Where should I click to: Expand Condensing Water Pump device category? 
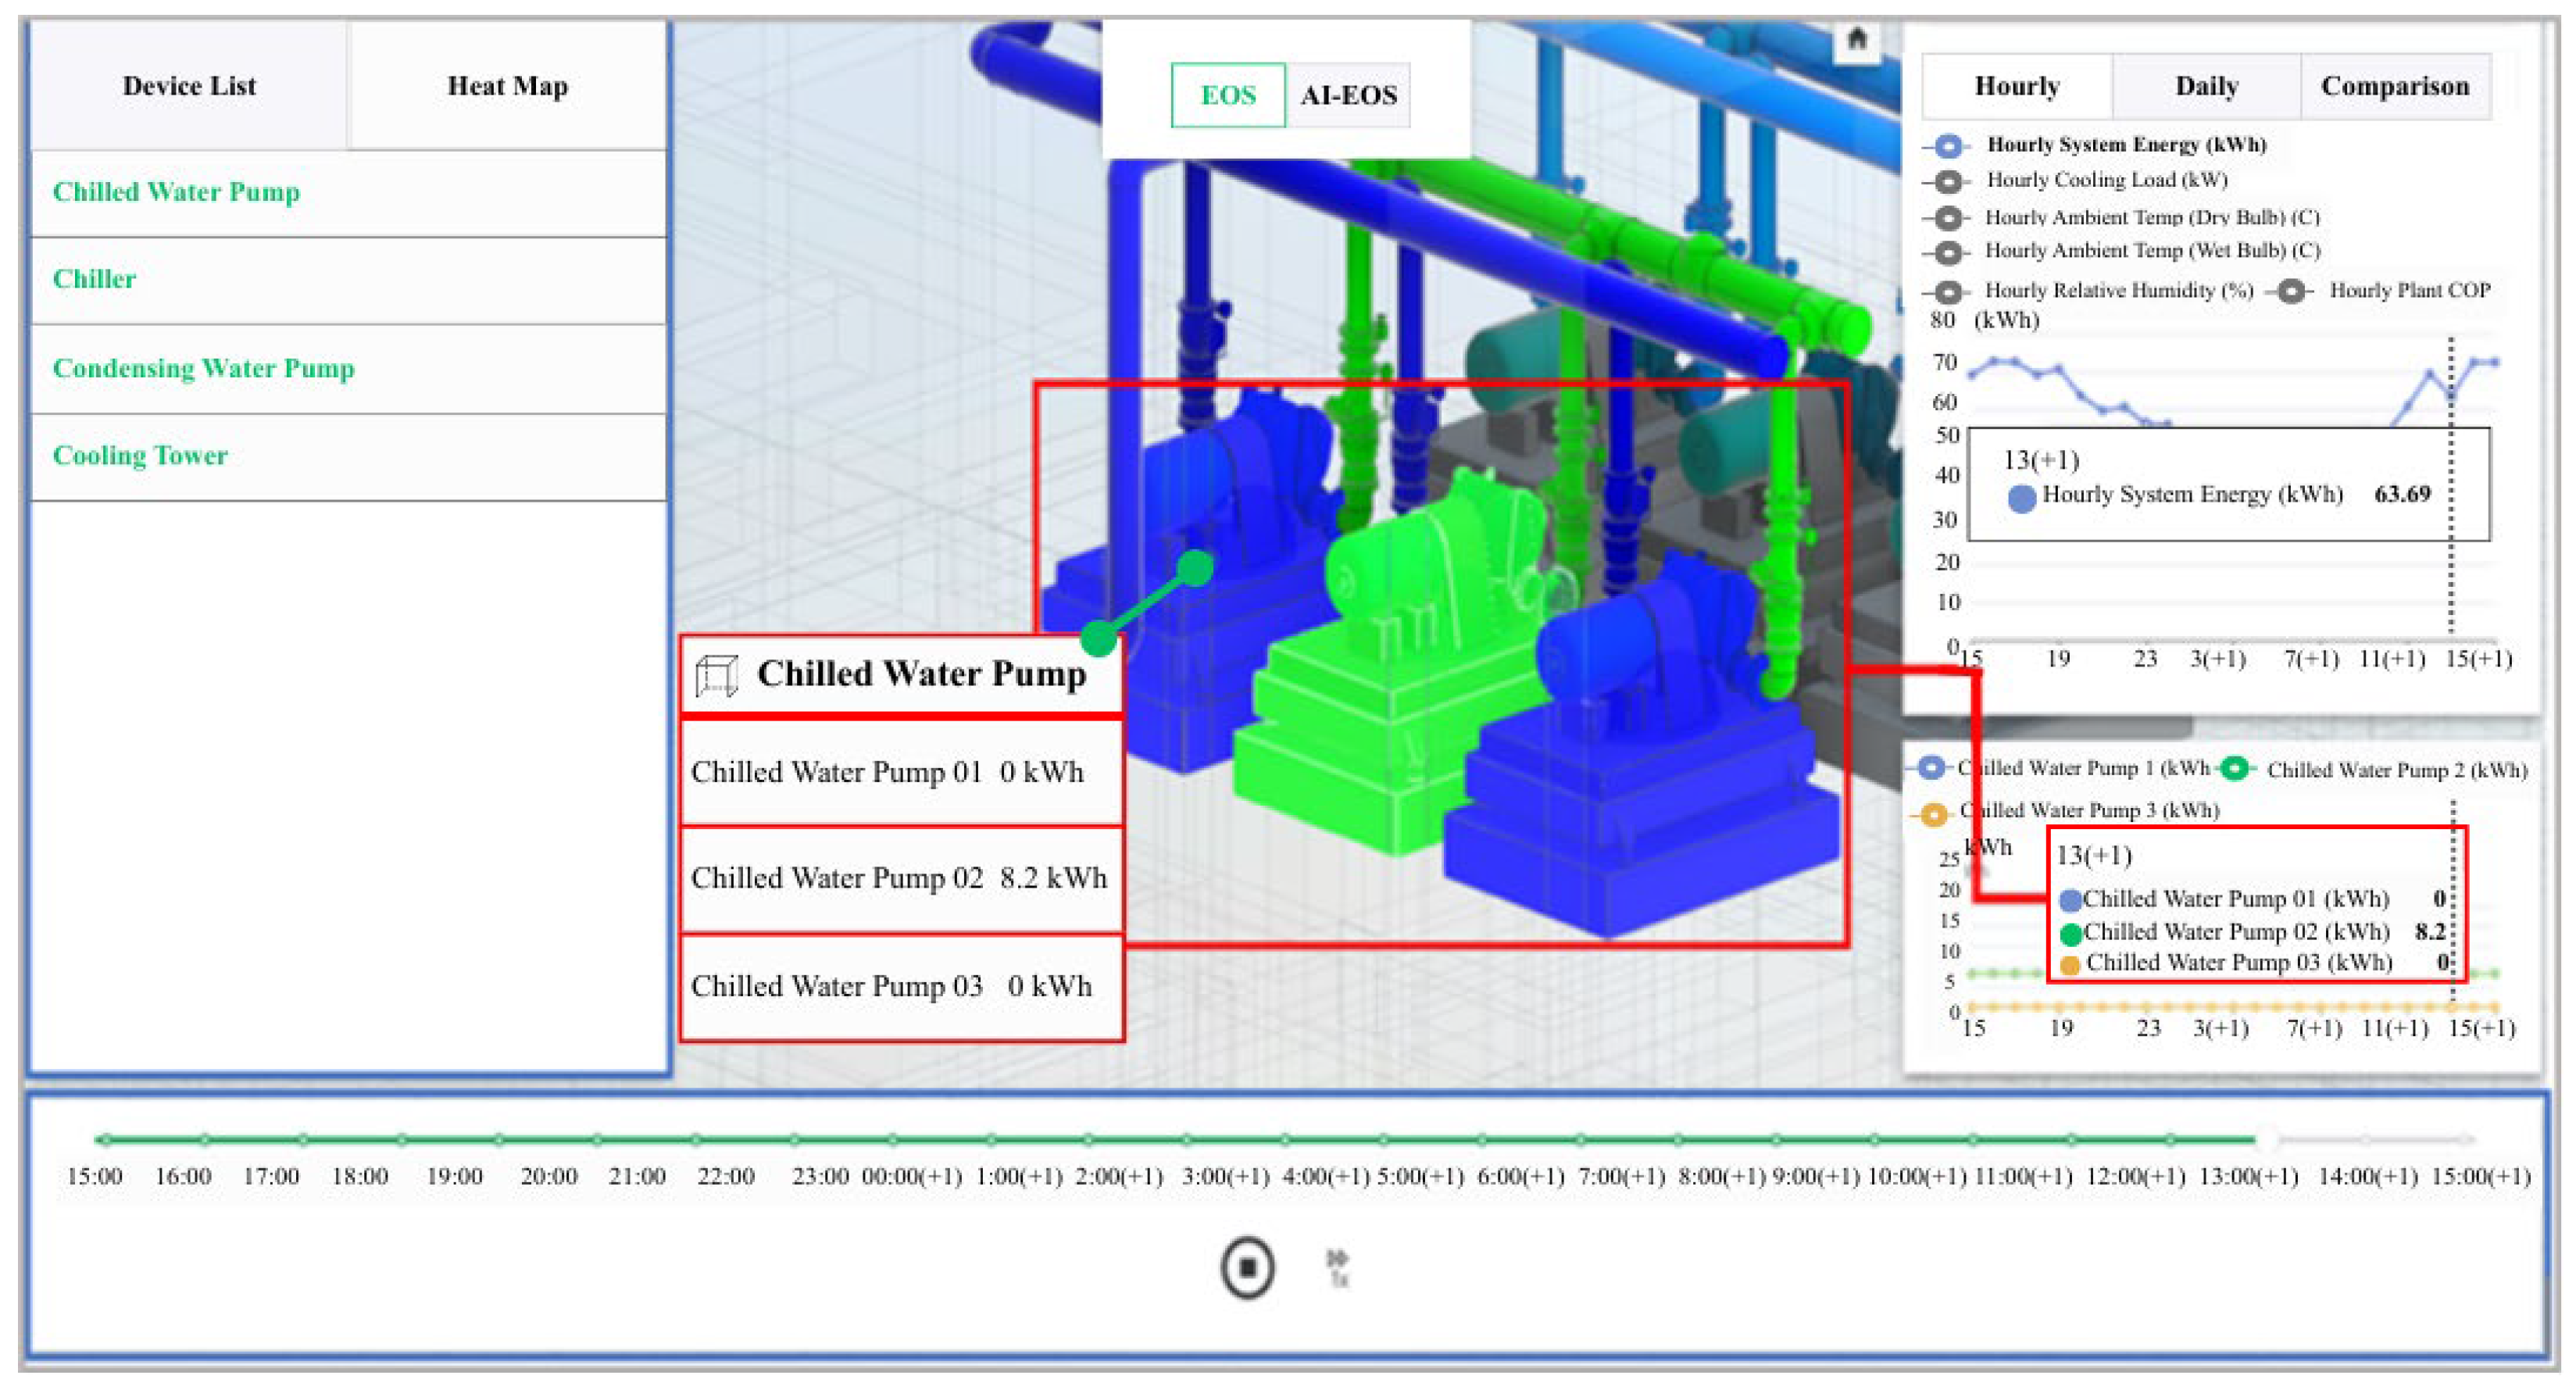tap(203, 368)
